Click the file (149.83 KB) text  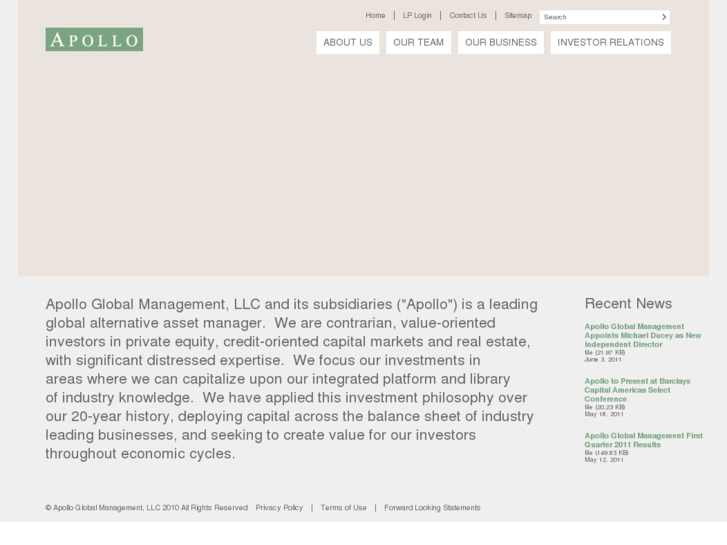tap(606, 453)
